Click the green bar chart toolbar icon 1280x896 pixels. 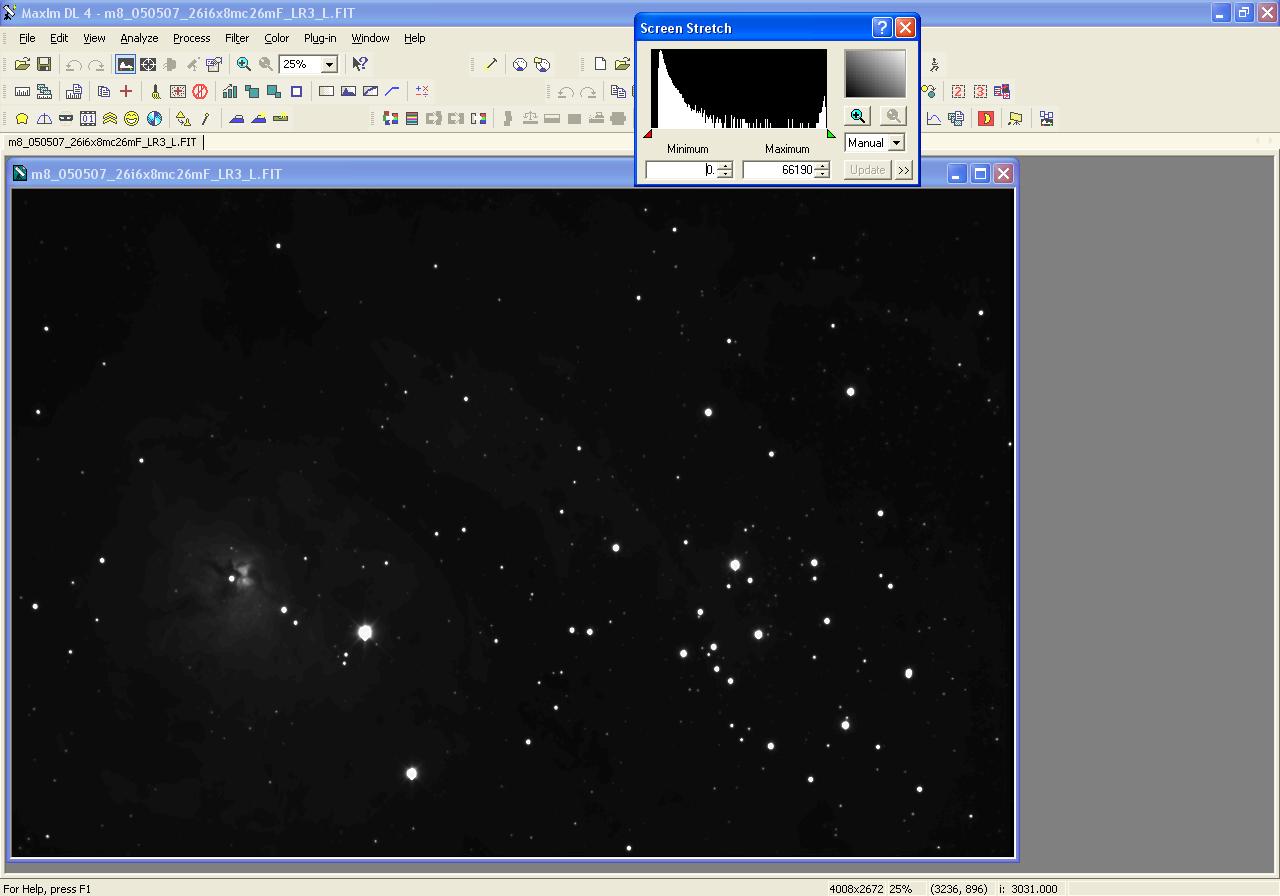coord(230,91)
